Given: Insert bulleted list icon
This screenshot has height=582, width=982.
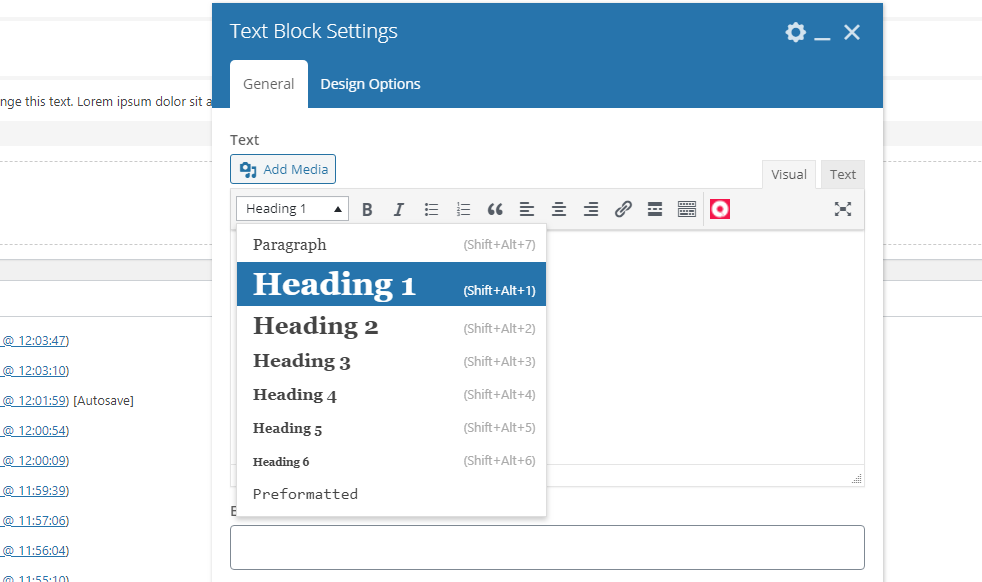Looking at the screenshot, I should click(431, 209).
